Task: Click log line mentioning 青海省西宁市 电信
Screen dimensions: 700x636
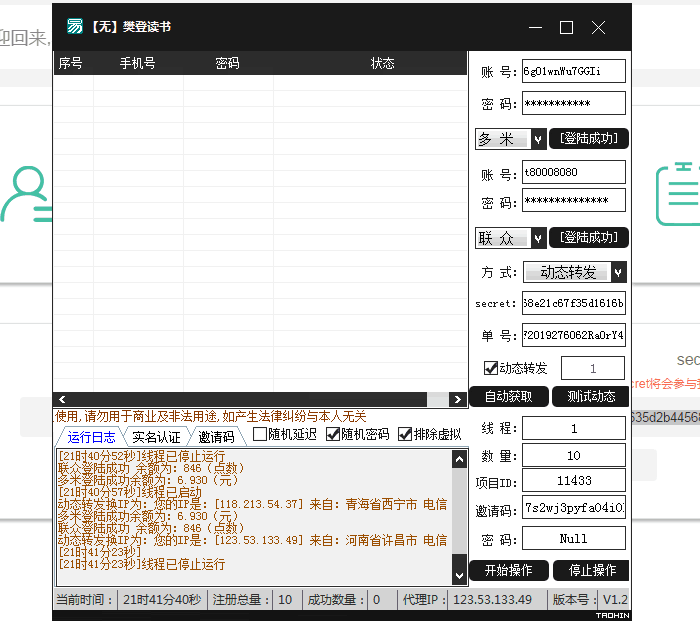Action: coord(252,504)
